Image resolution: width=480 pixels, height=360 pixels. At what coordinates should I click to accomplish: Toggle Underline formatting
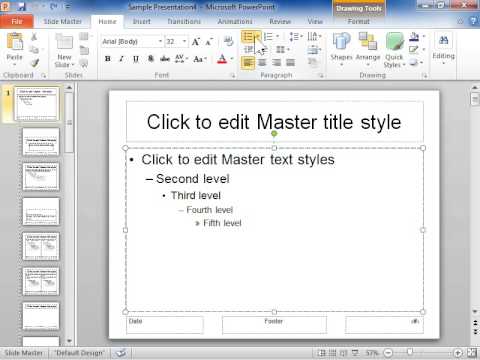[136, 59]
